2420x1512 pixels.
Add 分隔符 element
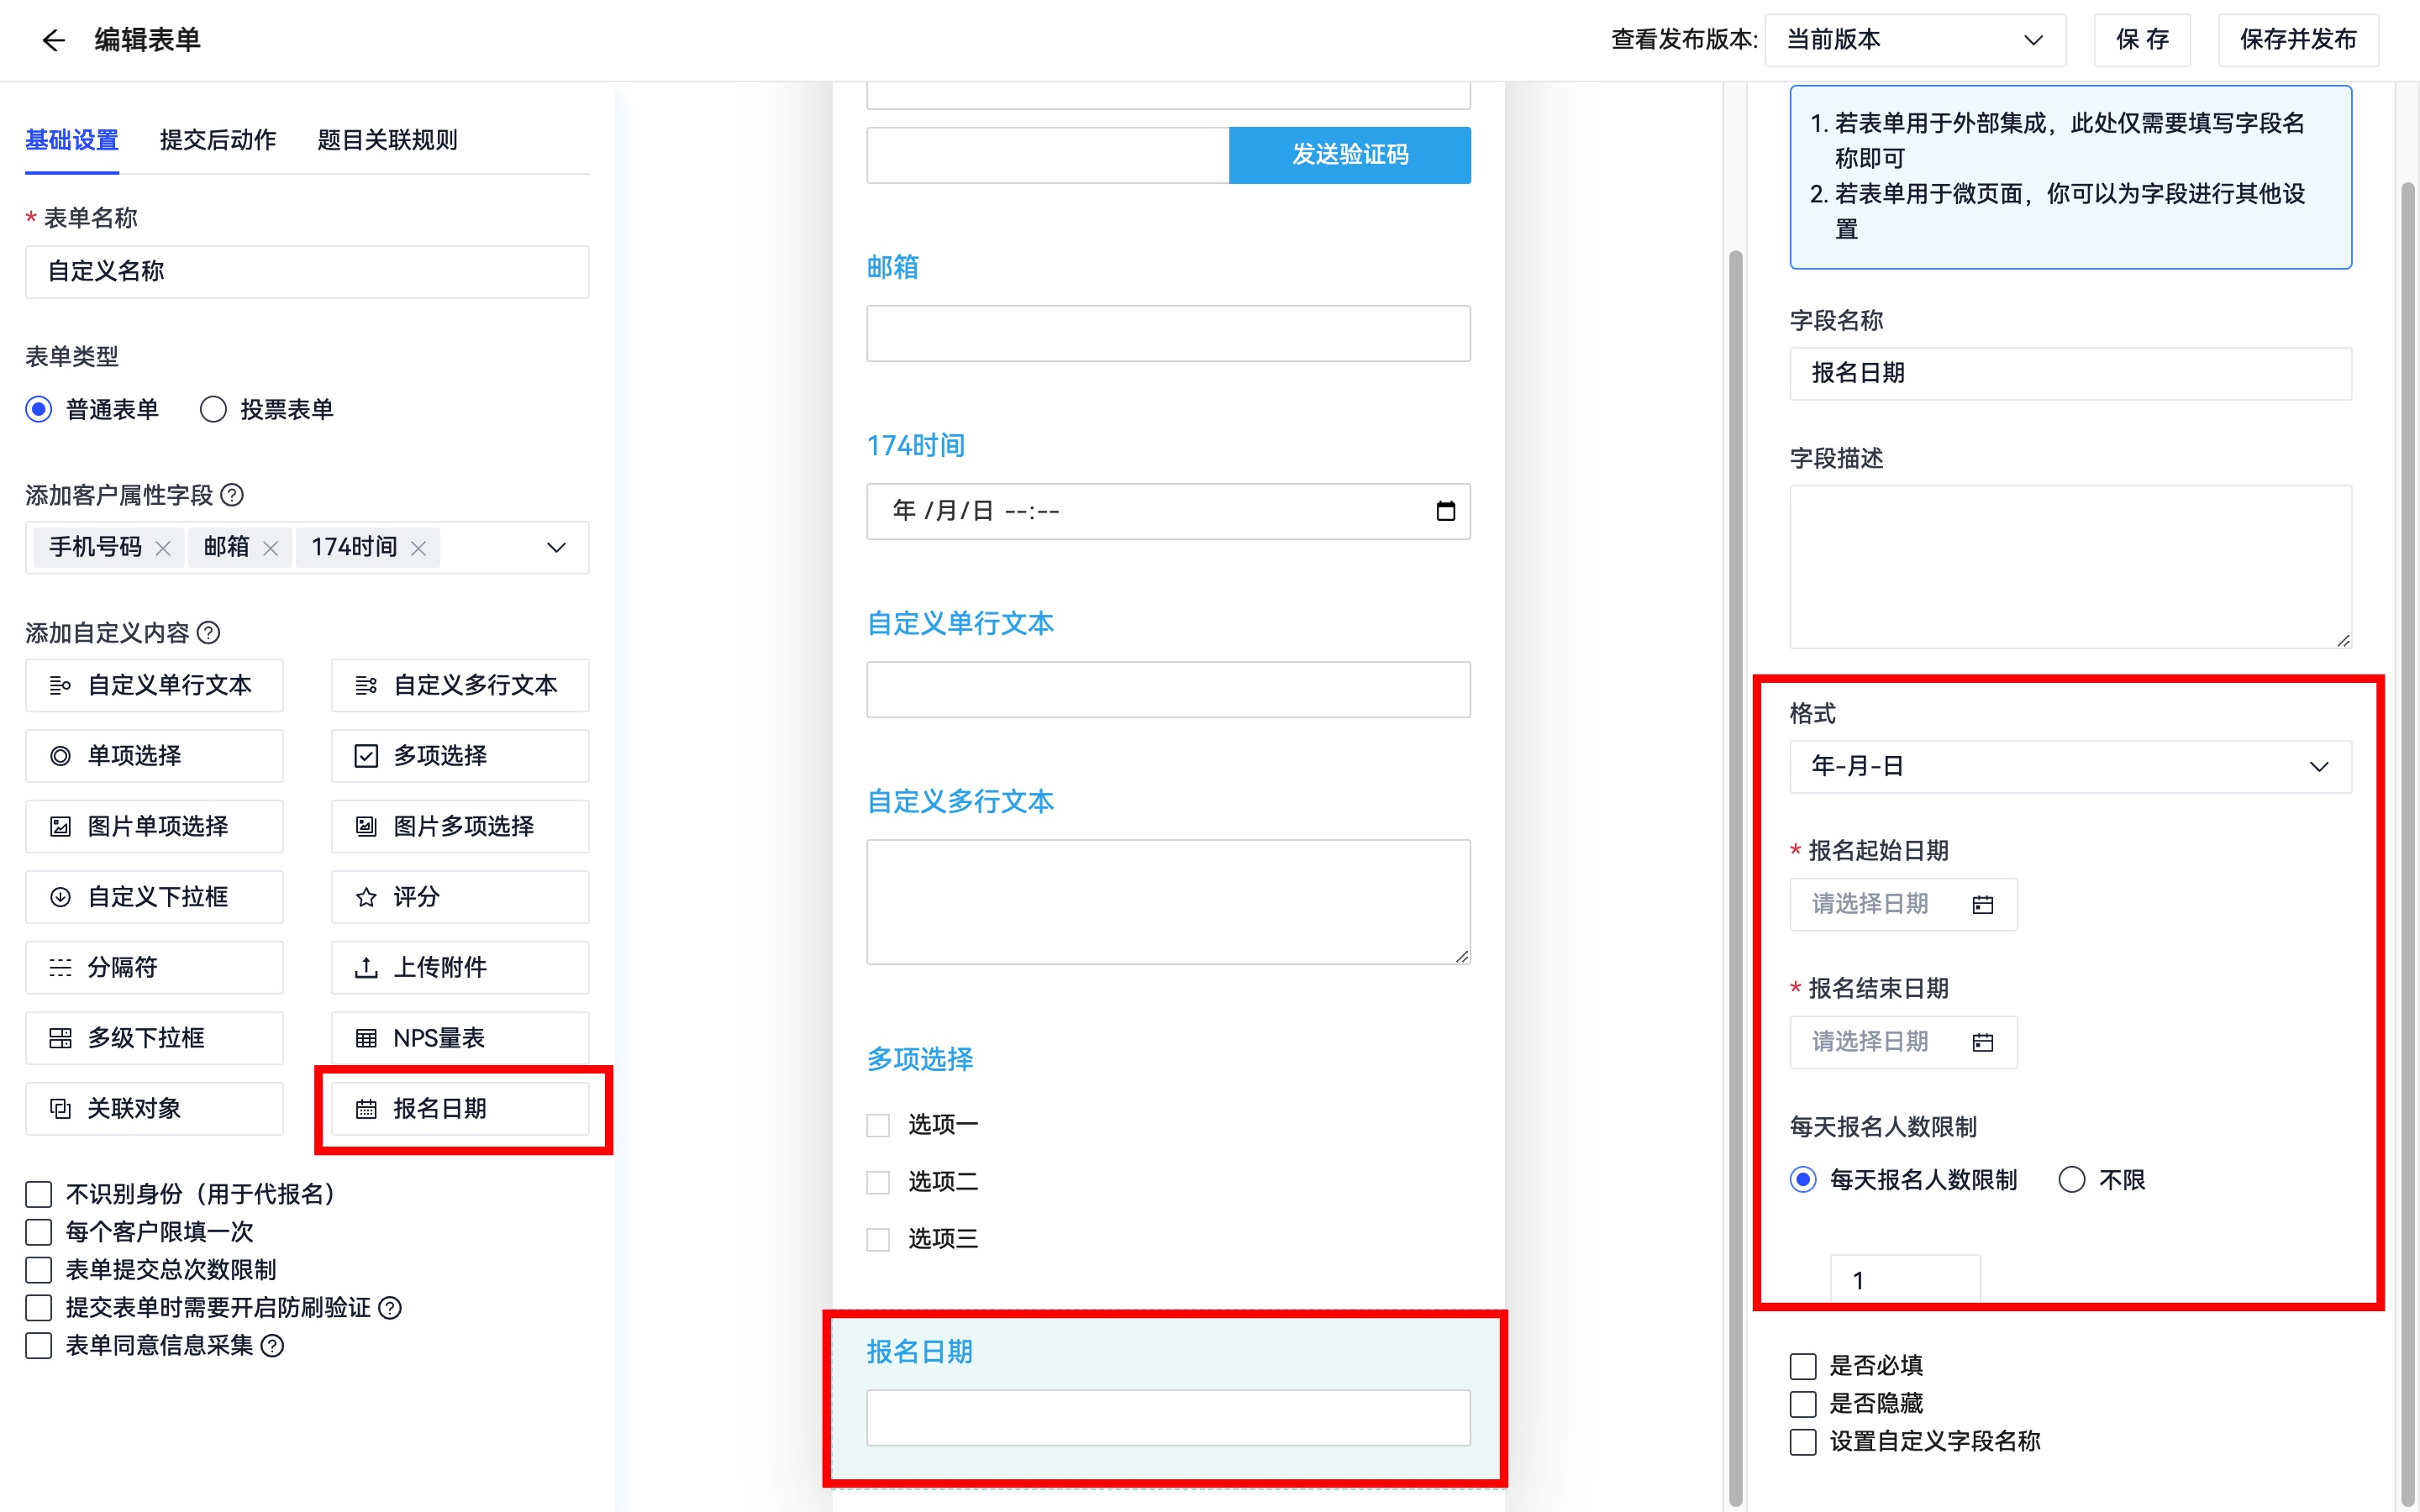click(x=154, y=967)
